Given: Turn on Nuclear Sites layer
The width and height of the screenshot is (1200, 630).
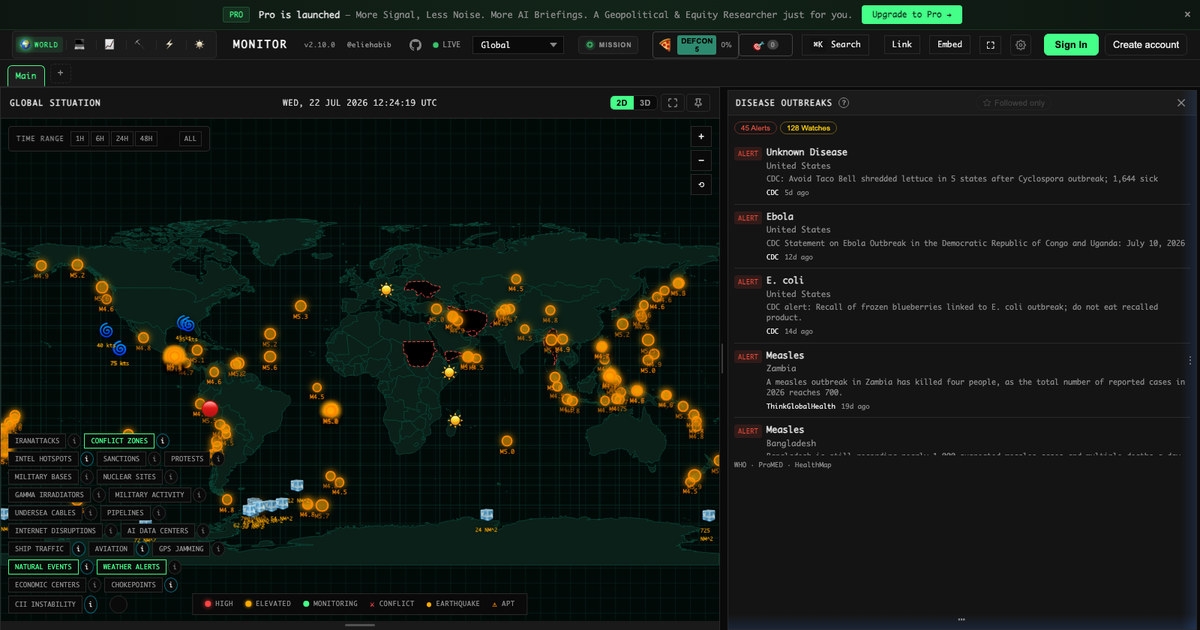Looking at the screenshot, I should pyautogui.click(x=130, y=477).
